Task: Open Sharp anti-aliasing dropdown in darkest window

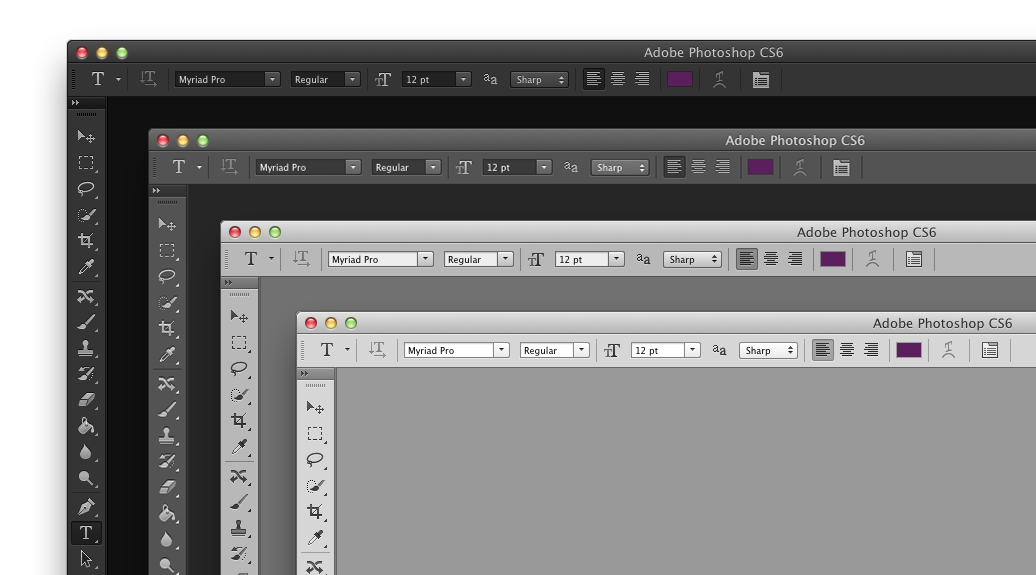Action: click(539, 79)
